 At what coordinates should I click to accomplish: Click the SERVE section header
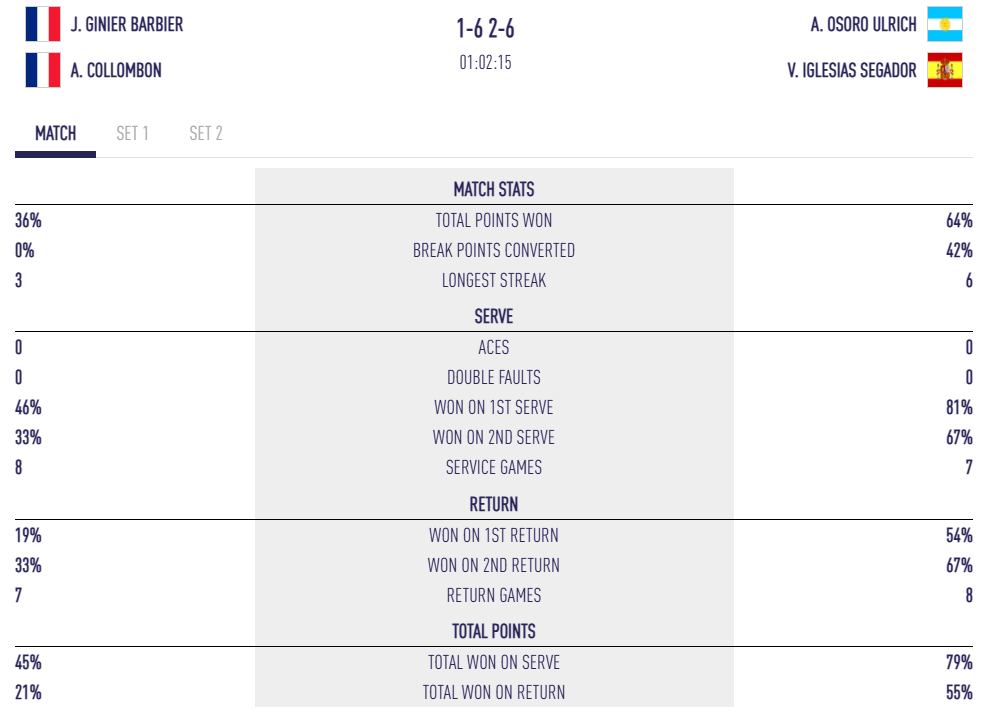click(493, 316)
